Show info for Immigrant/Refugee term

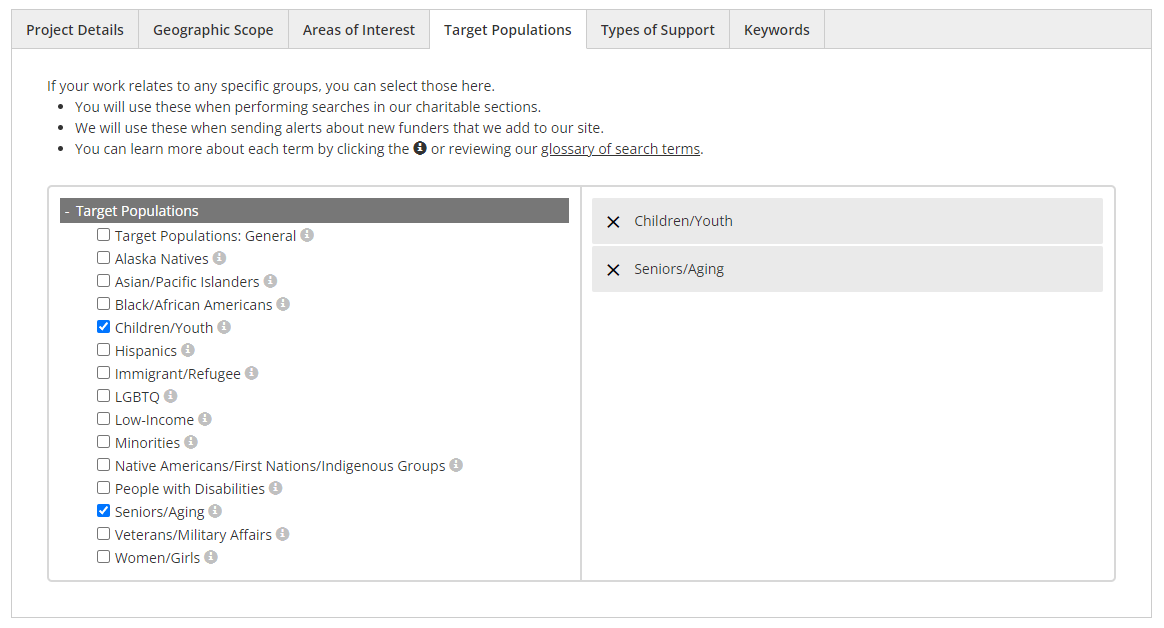(x=252, y=373)
